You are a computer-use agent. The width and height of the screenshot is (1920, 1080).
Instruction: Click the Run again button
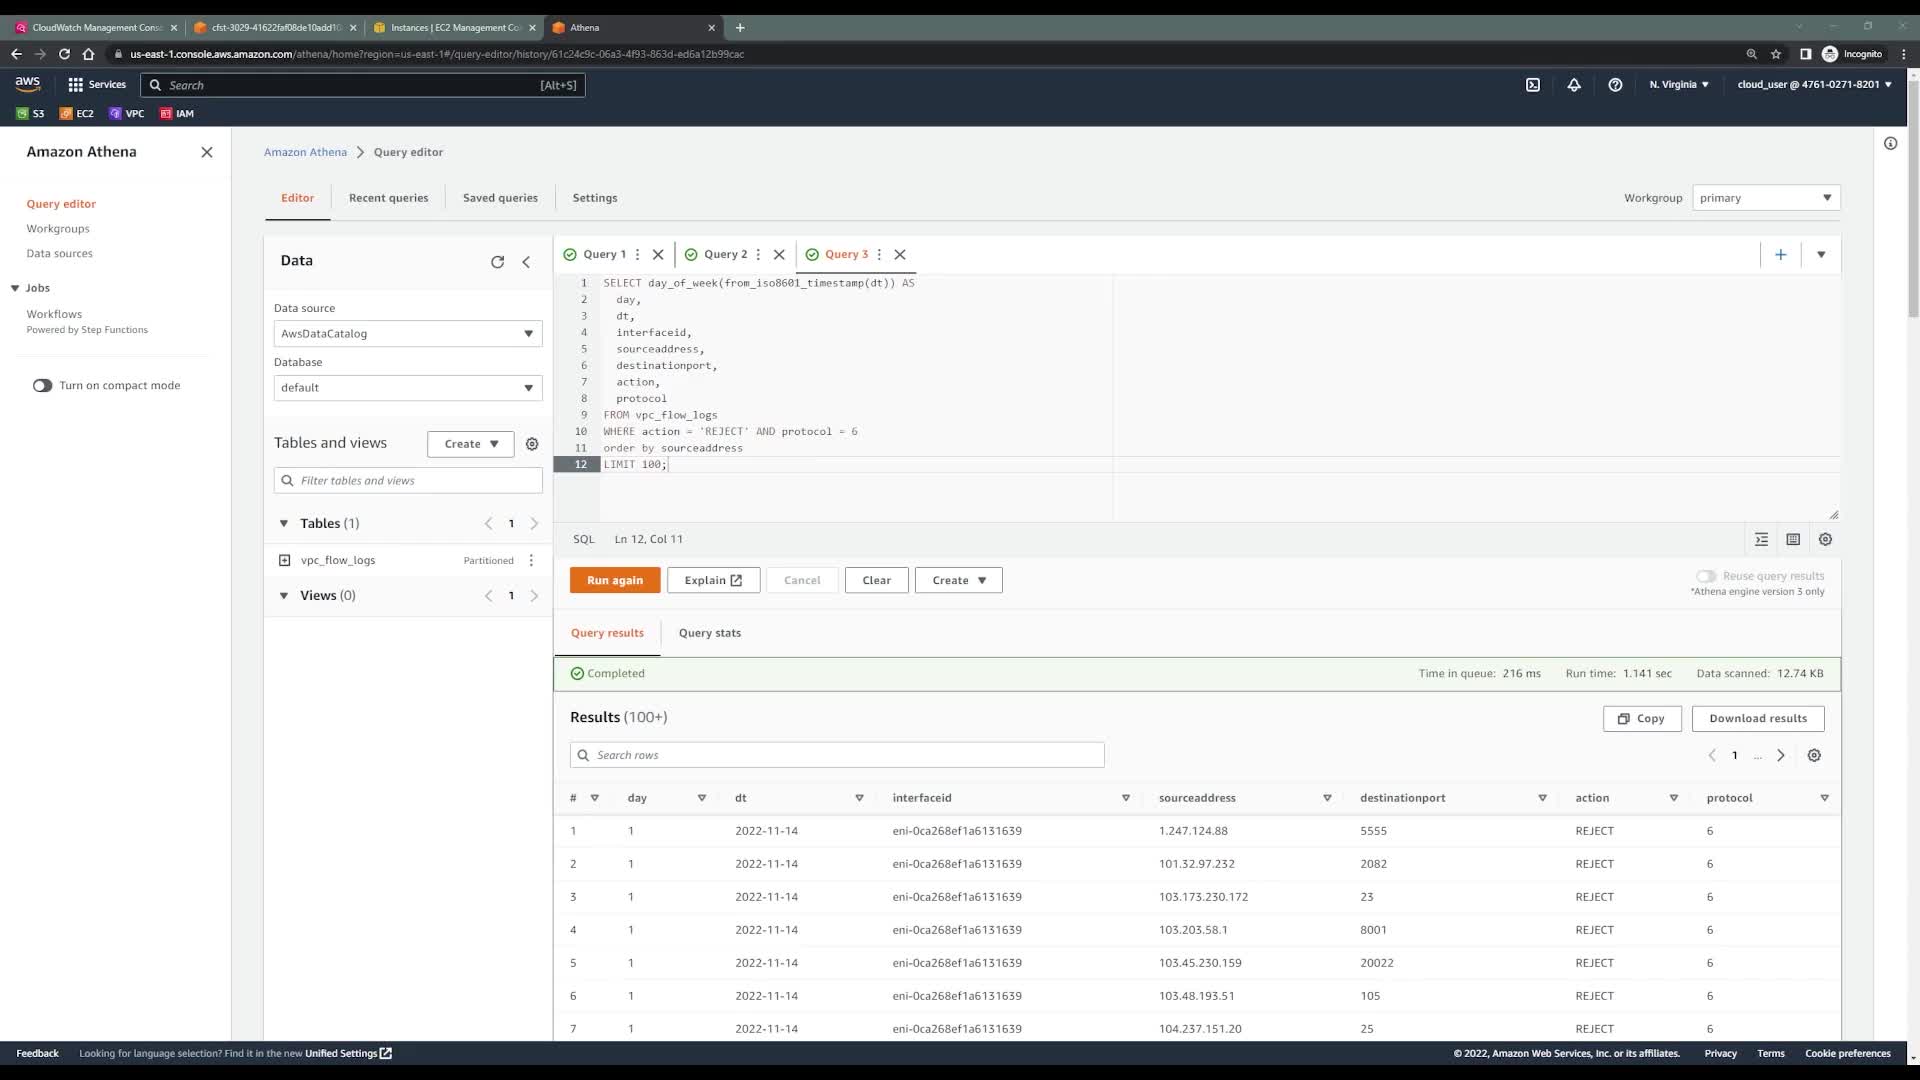(615, 580)
